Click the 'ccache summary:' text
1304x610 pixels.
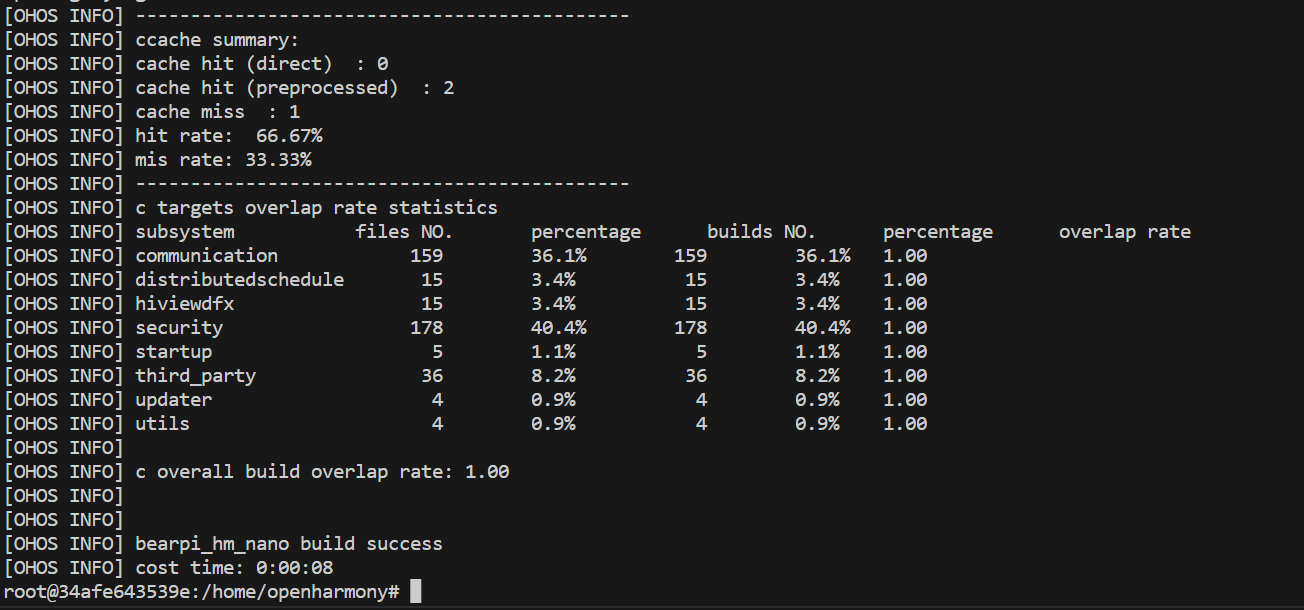217,40
